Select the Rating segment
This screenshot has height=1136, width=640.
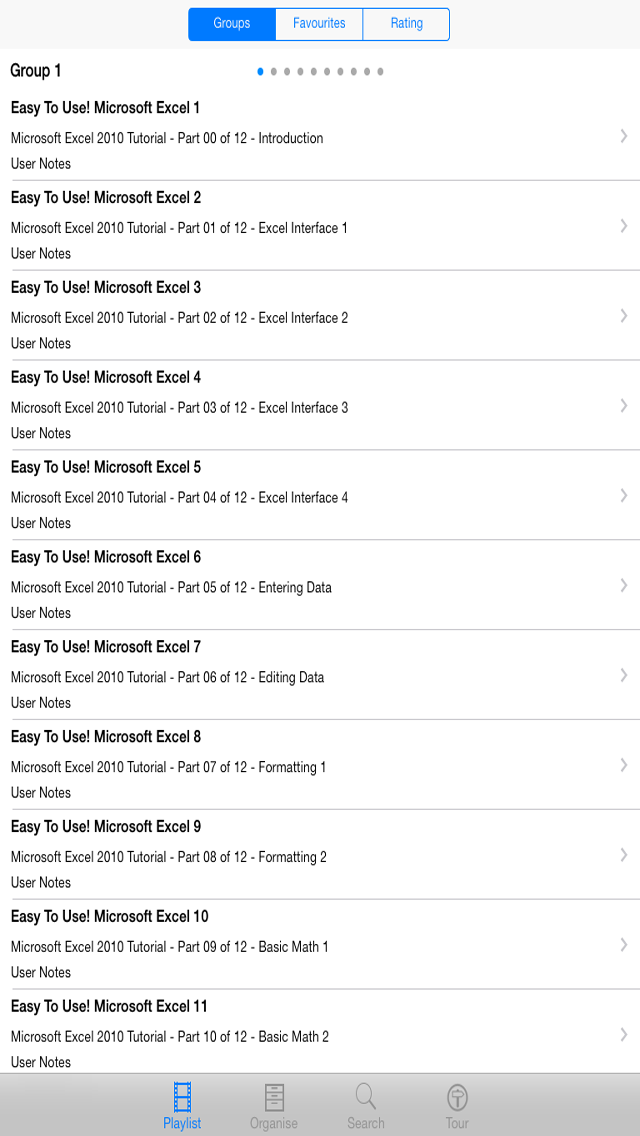pyautogui.click(x=406, y=24)
